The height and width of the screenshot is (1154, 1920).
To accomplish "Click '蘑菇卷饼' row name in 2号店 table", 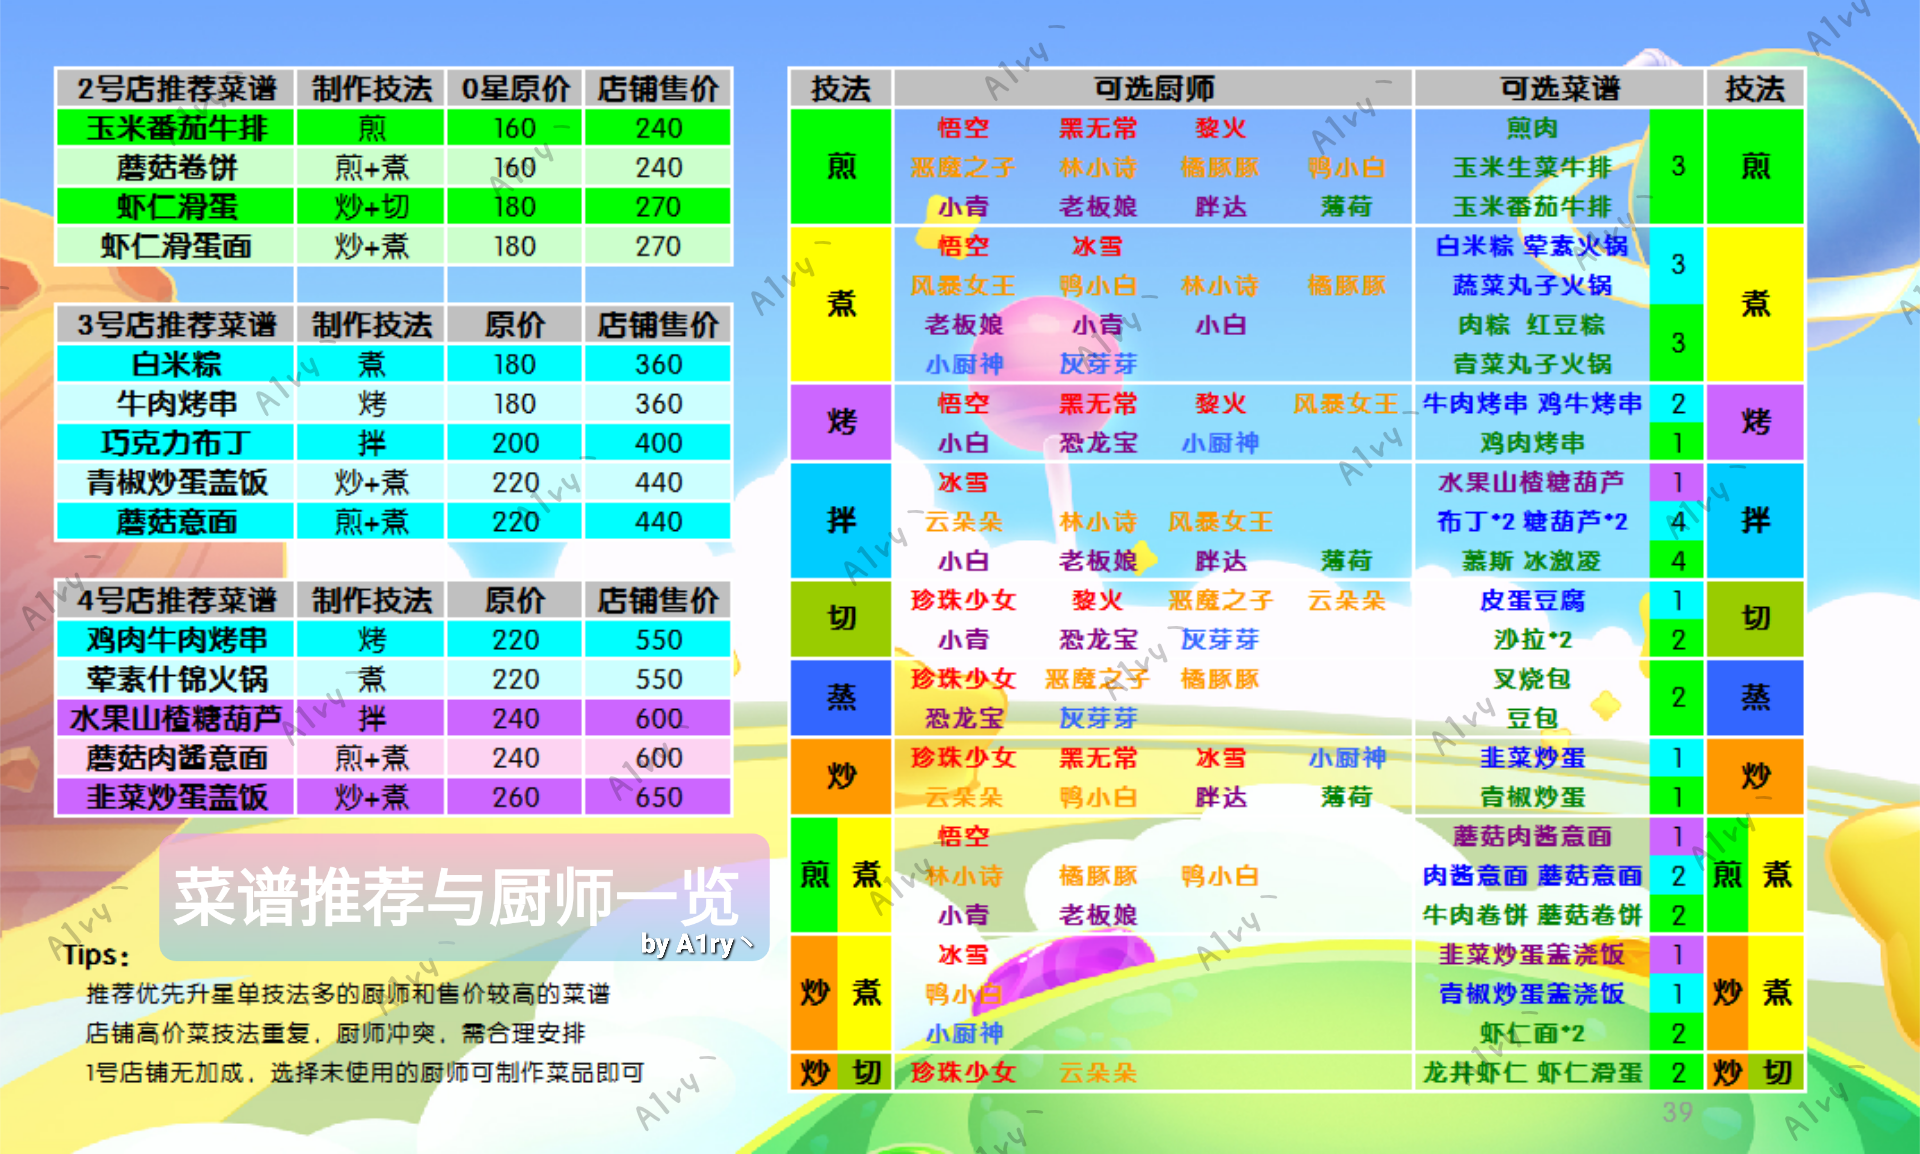I will coord(176,167).
